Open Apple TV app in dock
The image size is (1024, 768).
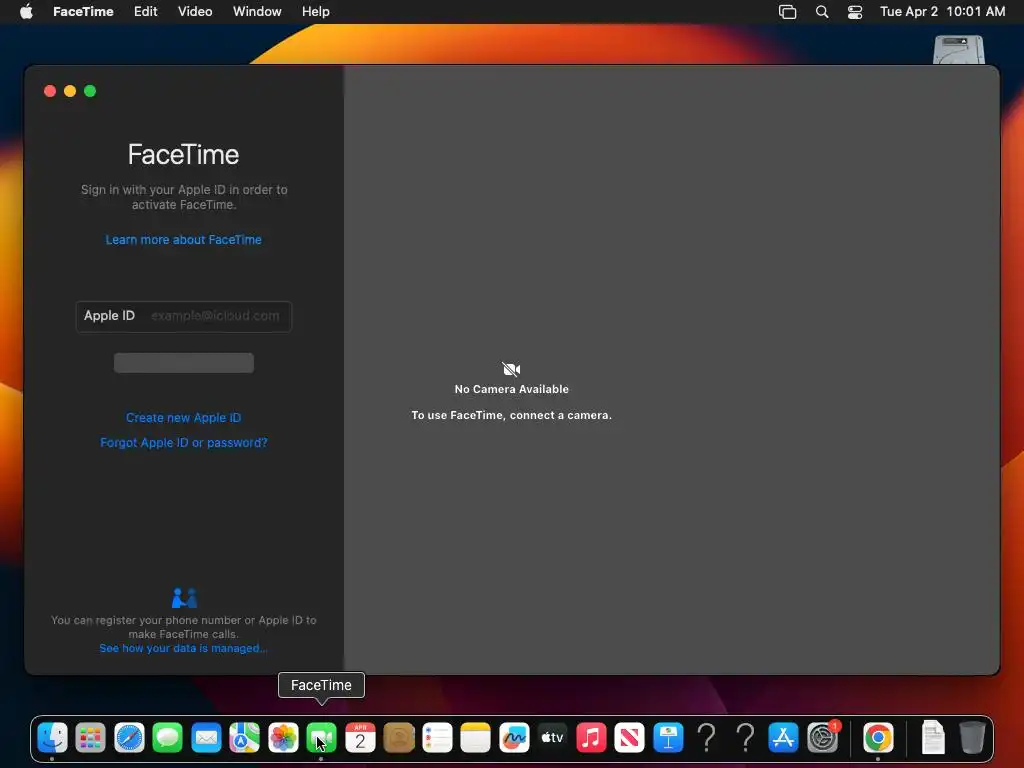[x=552, y=738]
